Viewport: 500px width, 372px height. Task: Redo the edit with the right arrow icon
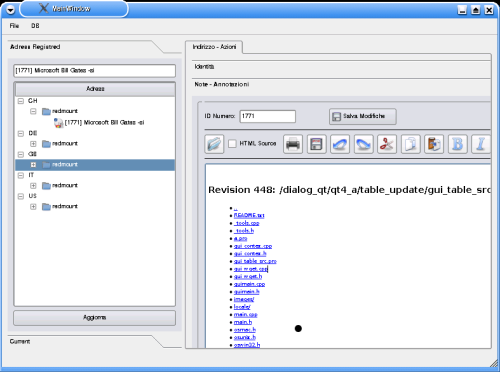364,144
